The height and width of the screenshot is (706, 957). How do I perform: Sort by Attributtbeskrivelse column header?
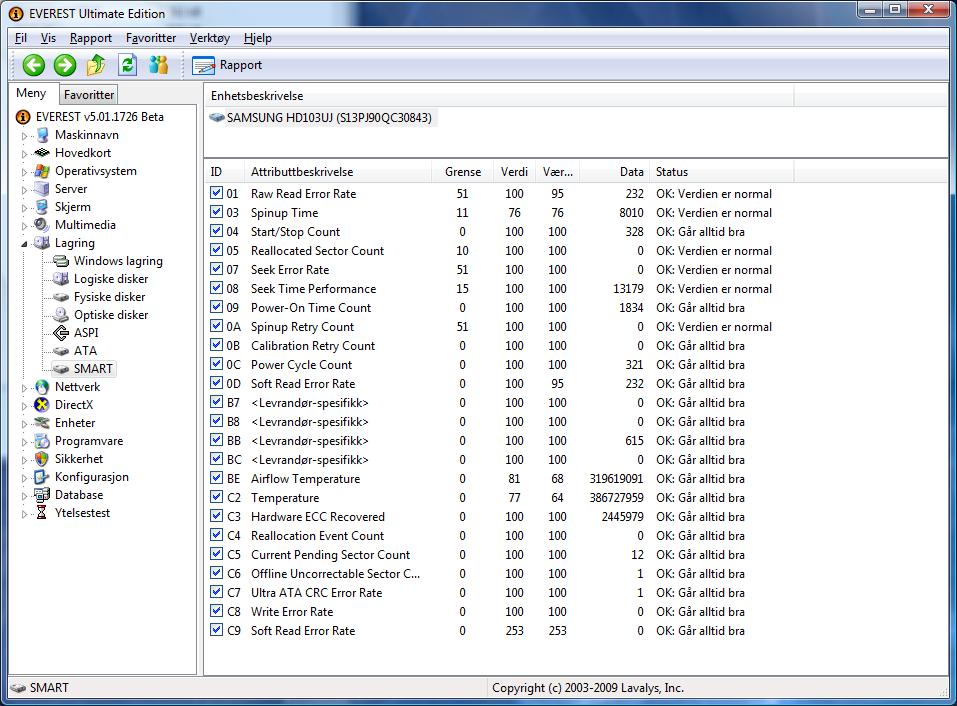[338, 172]
